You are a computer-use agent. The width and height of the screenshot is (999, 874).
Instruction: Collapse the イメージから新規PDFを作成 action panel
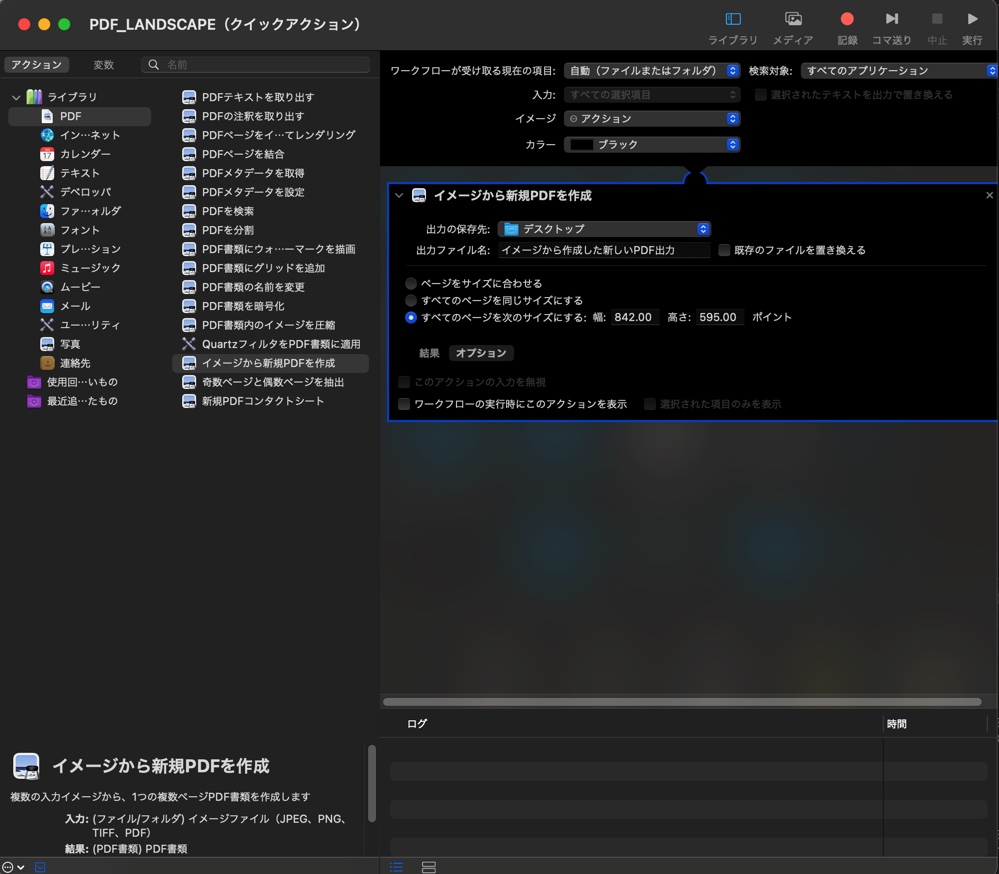[399, 196]
